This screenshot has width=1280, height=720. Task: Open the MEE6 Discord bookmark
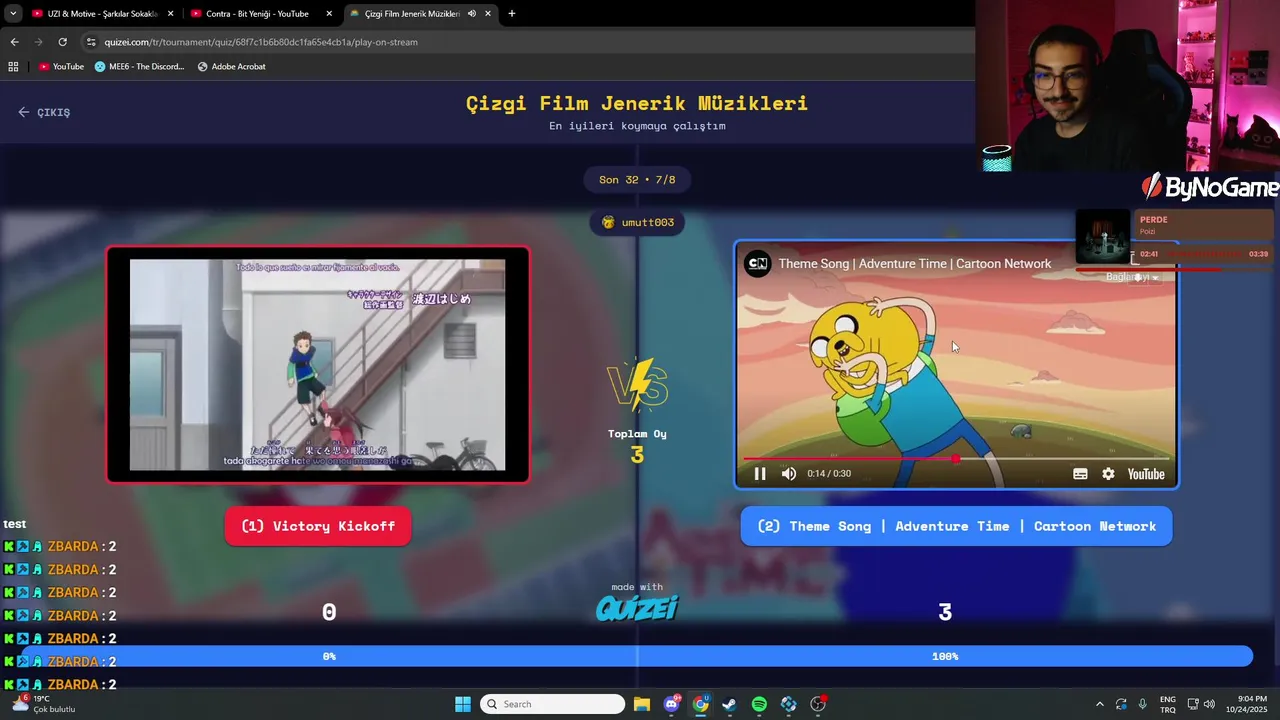point(140,67)
